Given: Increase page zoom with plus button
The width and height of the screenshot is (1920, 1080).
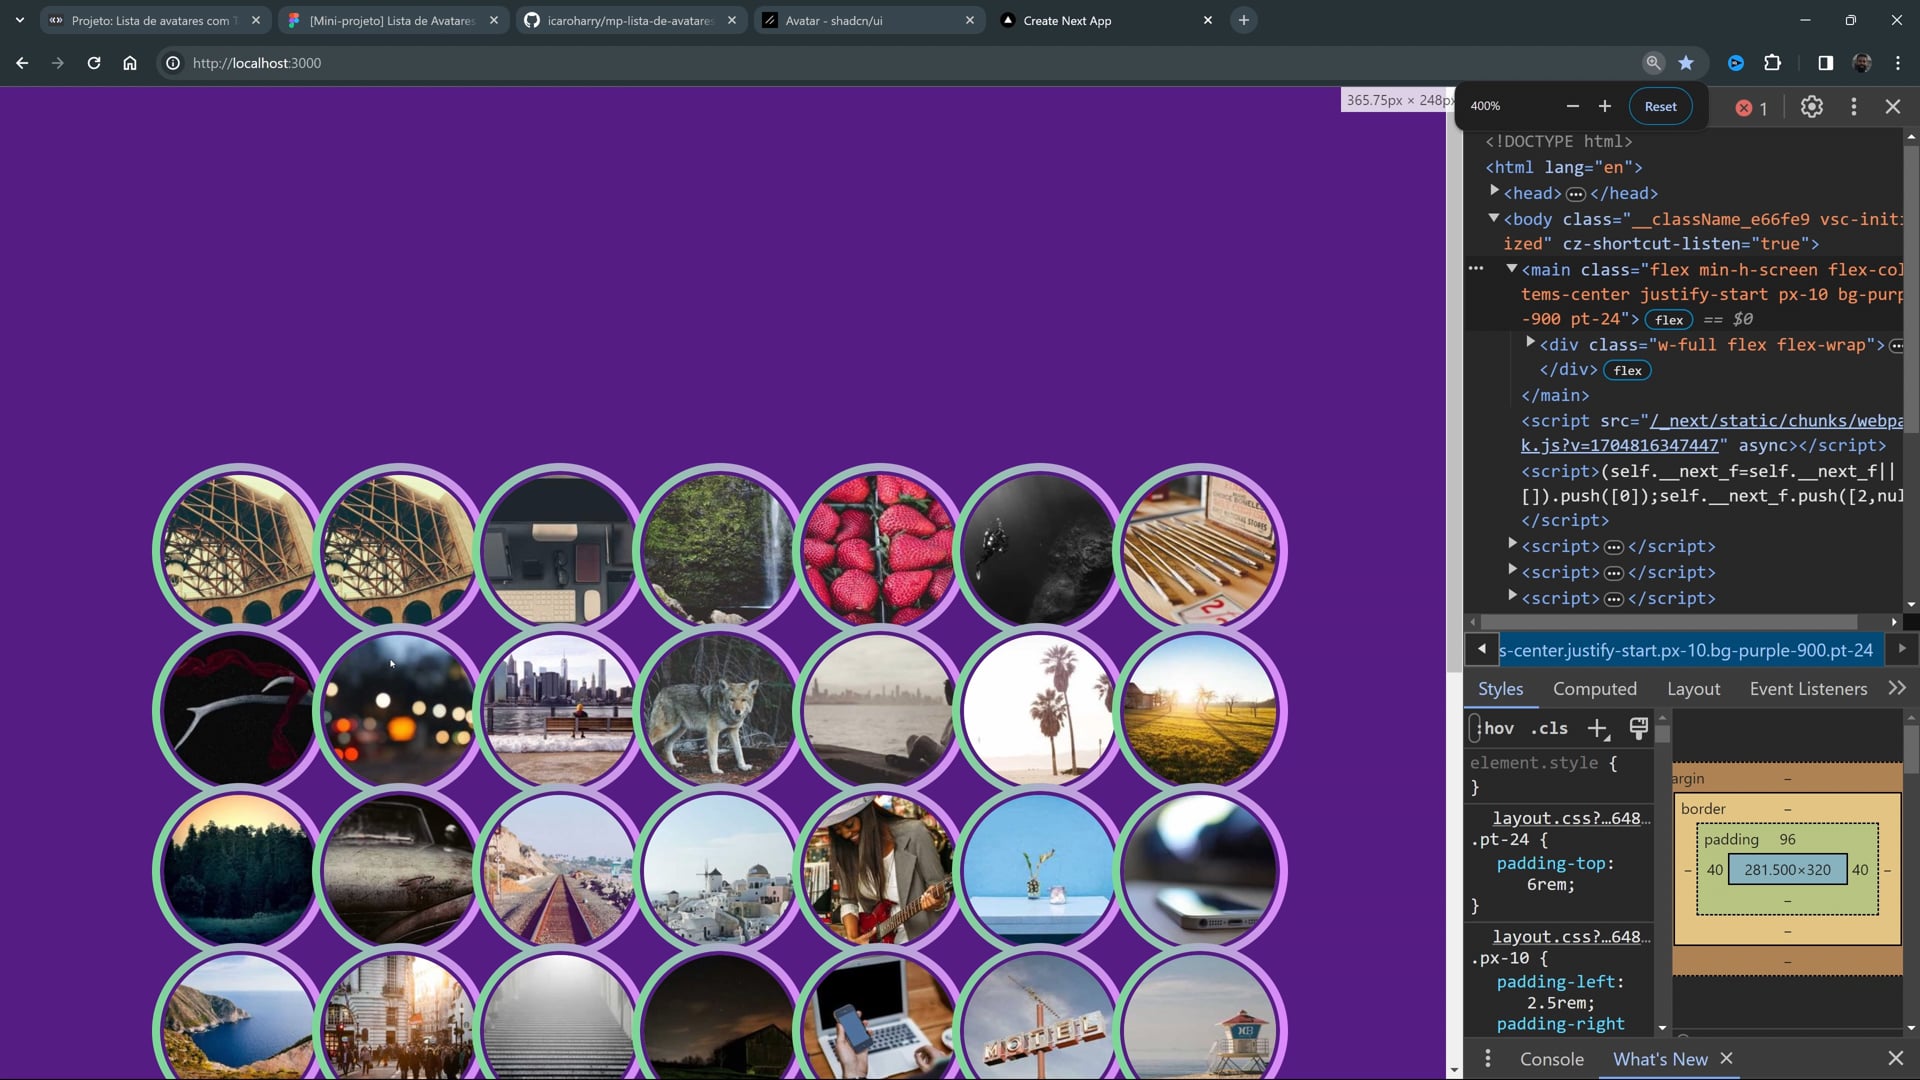Looking at the screenshot, I should (1604, 107).
